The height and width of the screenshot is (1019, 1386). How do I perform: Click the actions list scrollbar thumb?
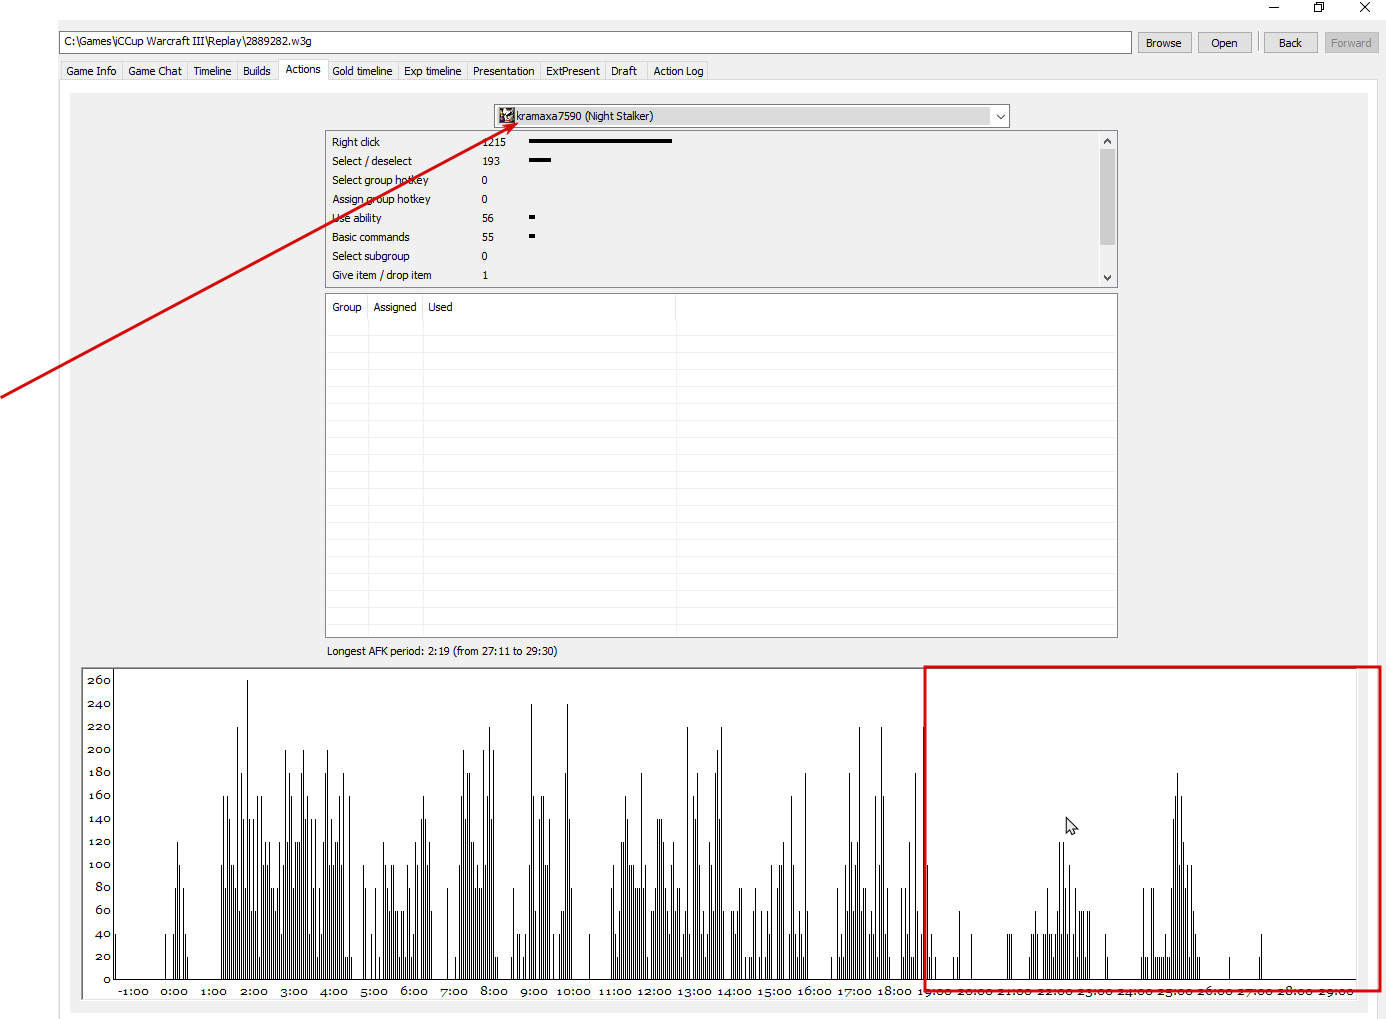coord(1107,197)
